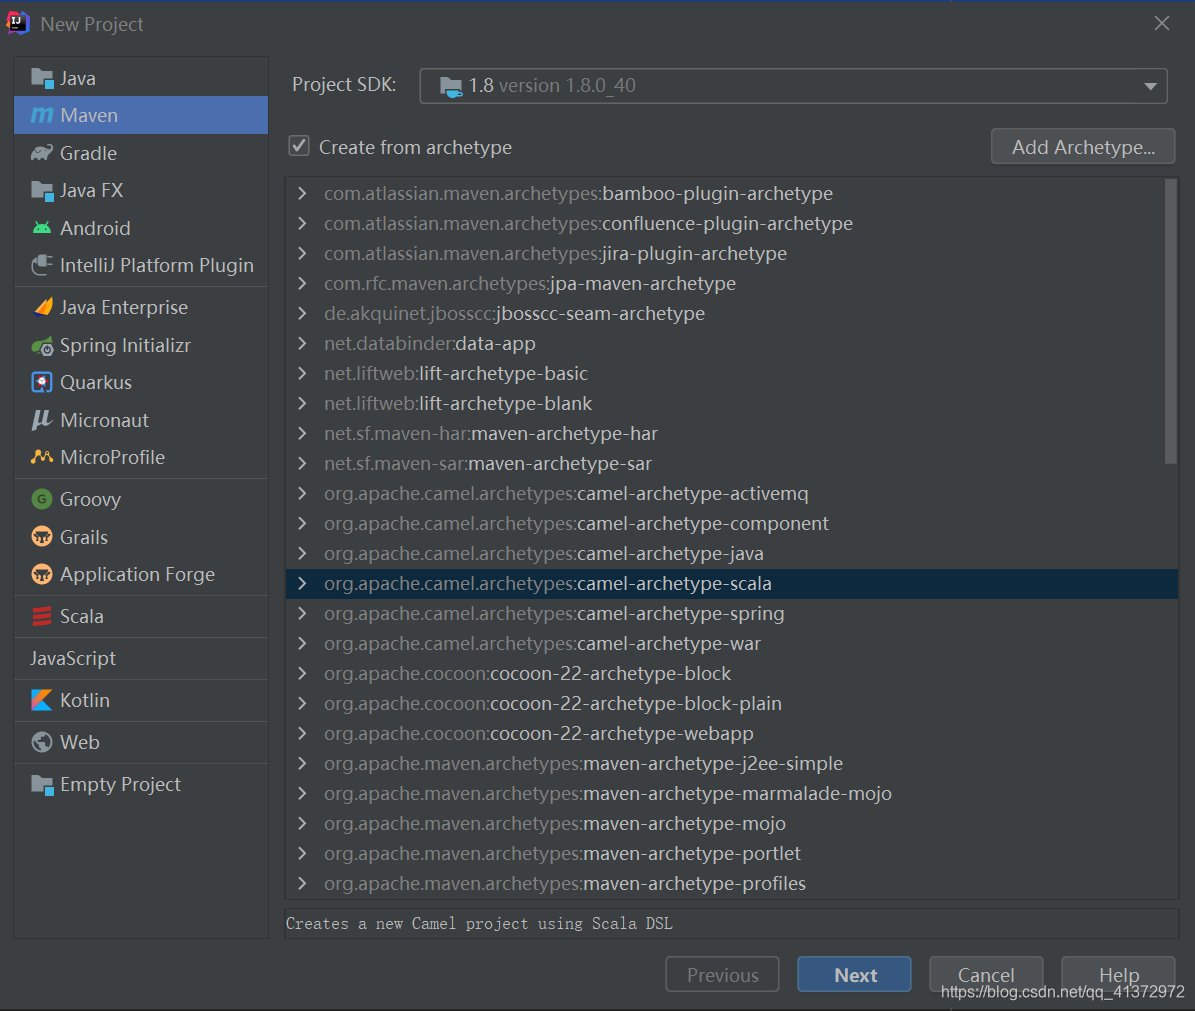Image resolution: width=1195 pixels, height=1011 pixels.
Task: Click the Gradle elephant icon
Action: pyautogui.click(x=42, y=153)
